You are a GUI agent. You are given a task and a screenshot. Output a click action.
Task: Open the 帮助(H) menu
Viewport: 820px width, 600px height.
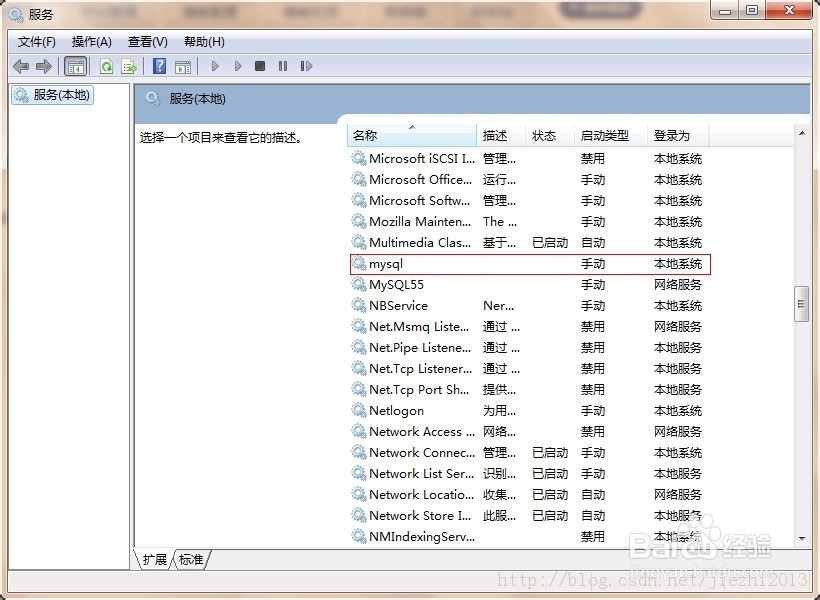[x=204, y=42]
